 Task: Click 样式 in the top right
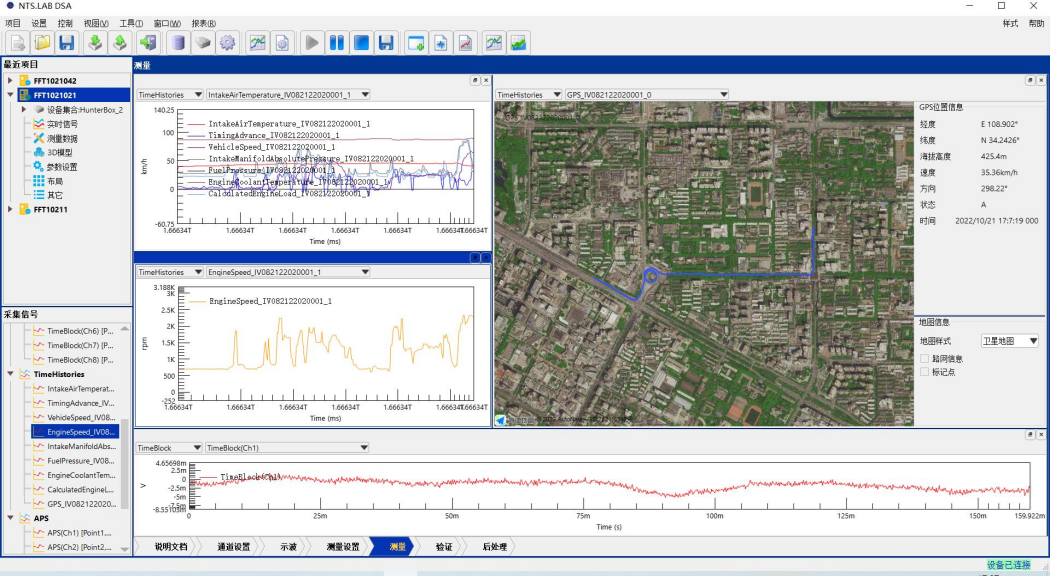pyautogui.click(x=1010, y=23)
